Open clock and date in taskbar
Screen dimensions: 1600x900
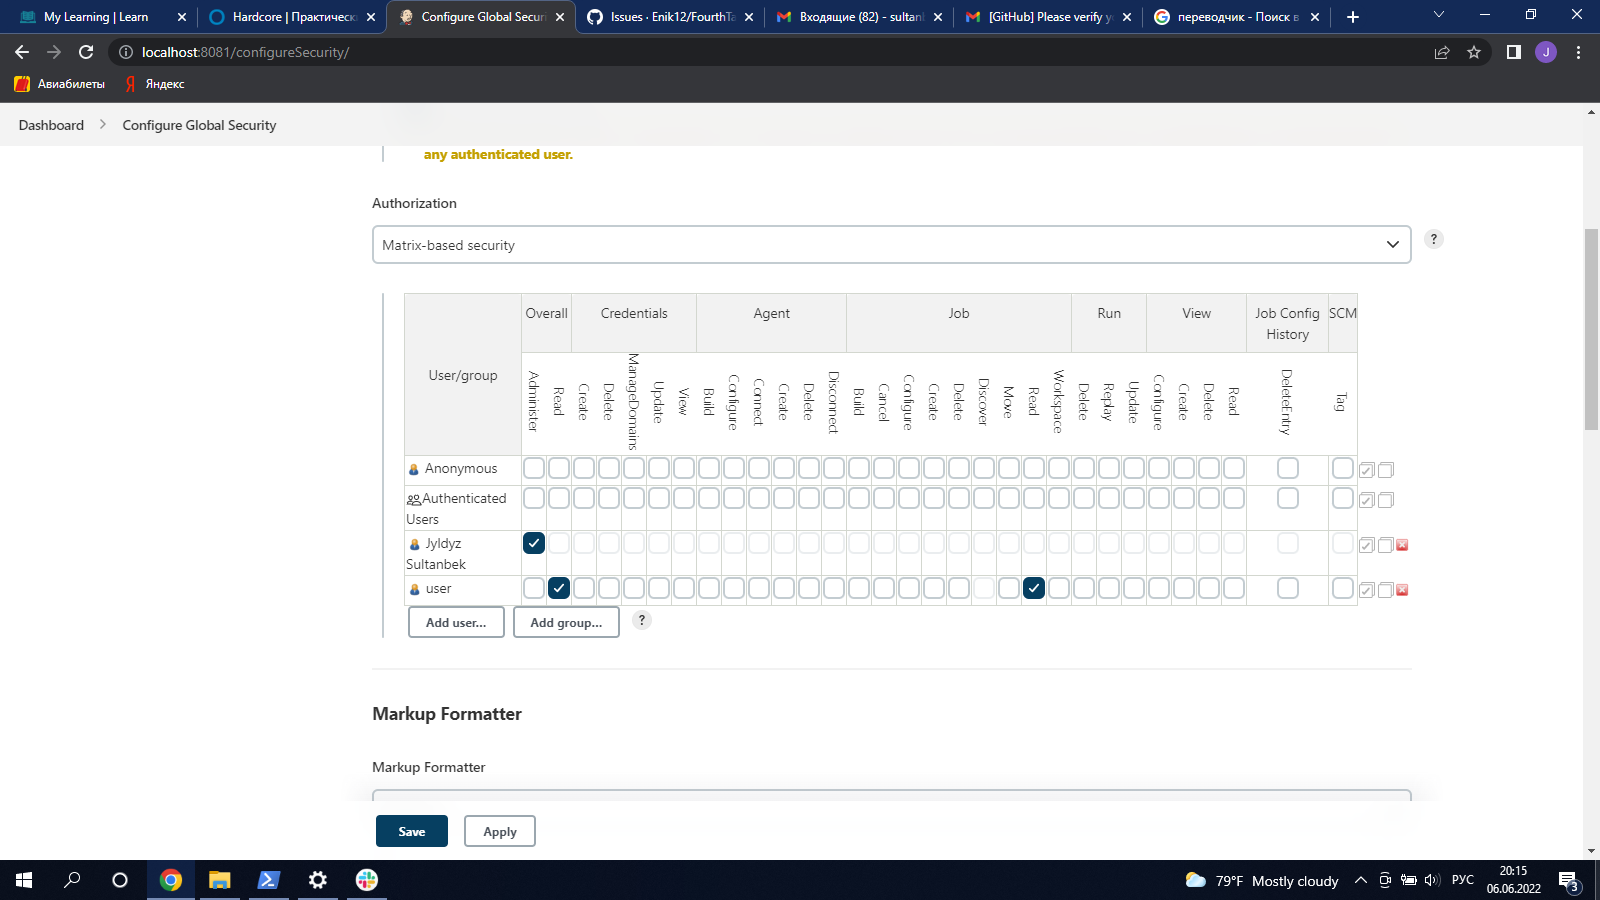(x=1513, y=880)
